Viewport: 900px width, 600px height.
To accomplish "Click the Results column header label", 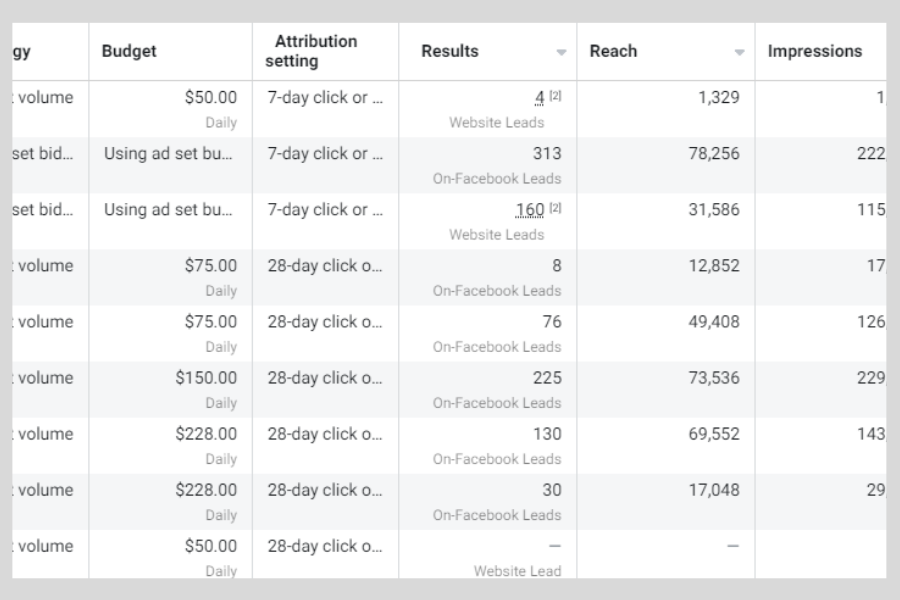I will point(449,51).
